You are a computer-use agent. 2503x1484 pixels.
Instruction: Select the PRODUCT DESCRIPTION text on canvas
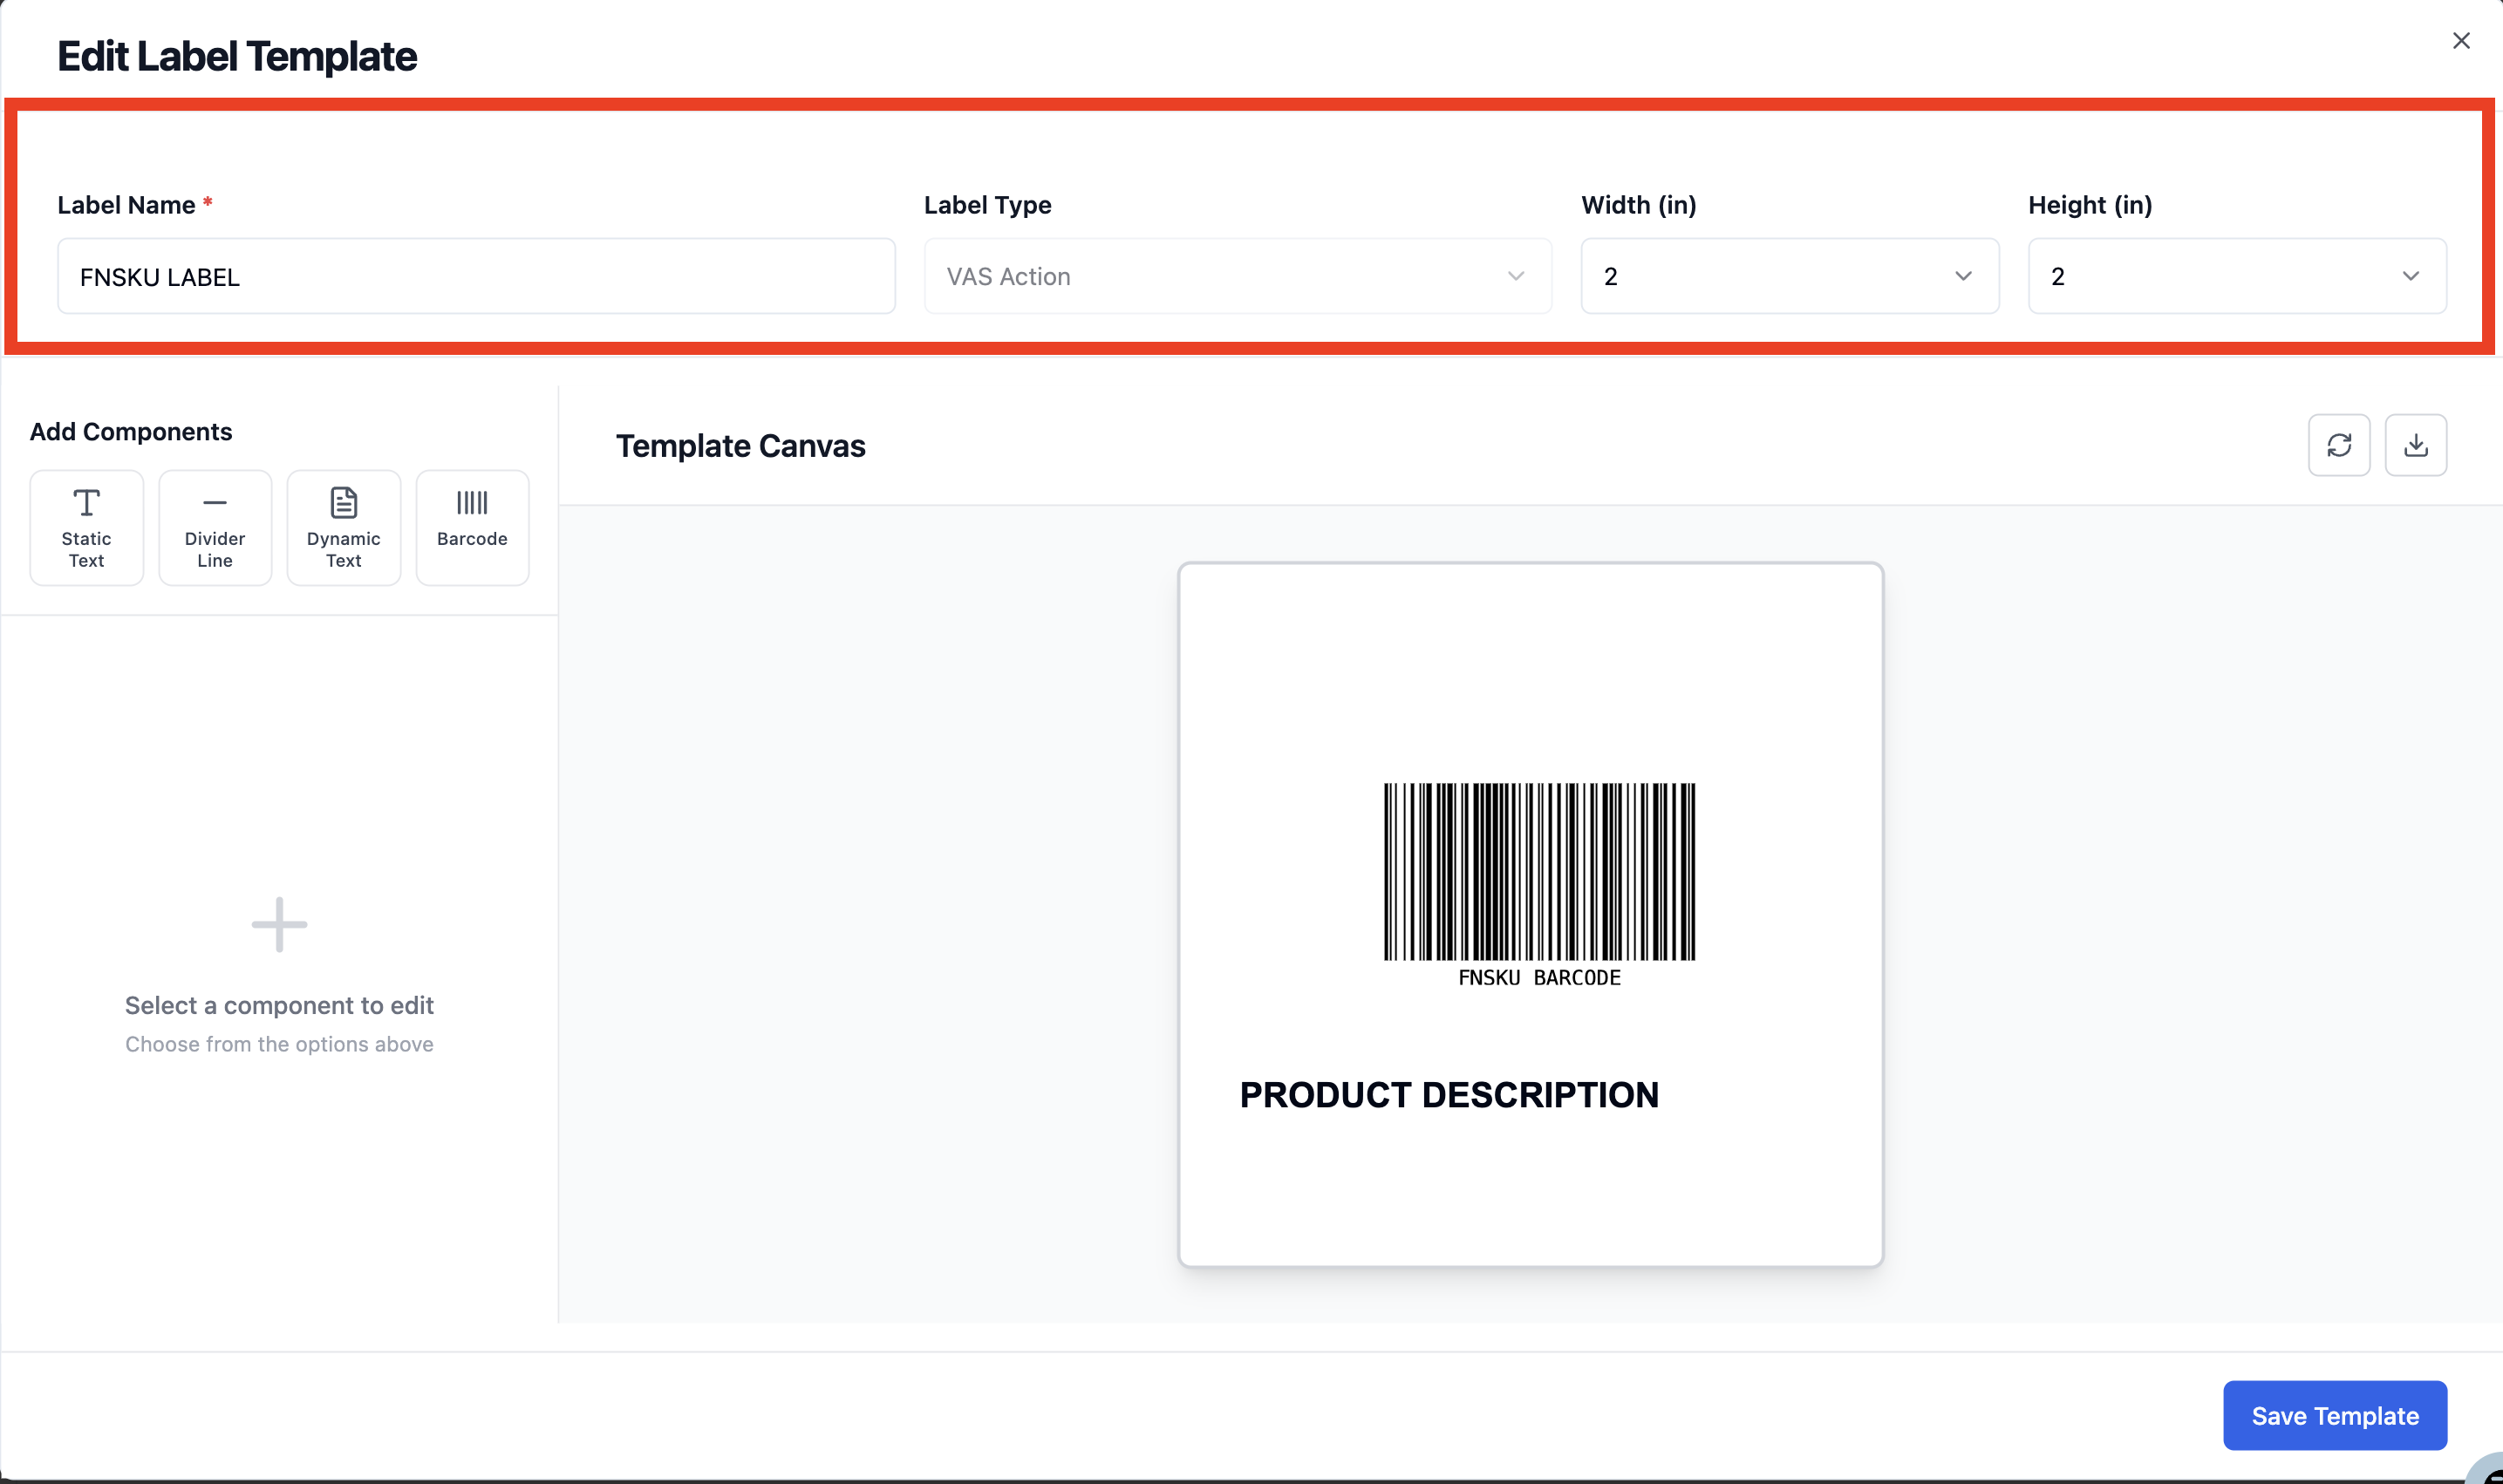coord(1449,1095)
